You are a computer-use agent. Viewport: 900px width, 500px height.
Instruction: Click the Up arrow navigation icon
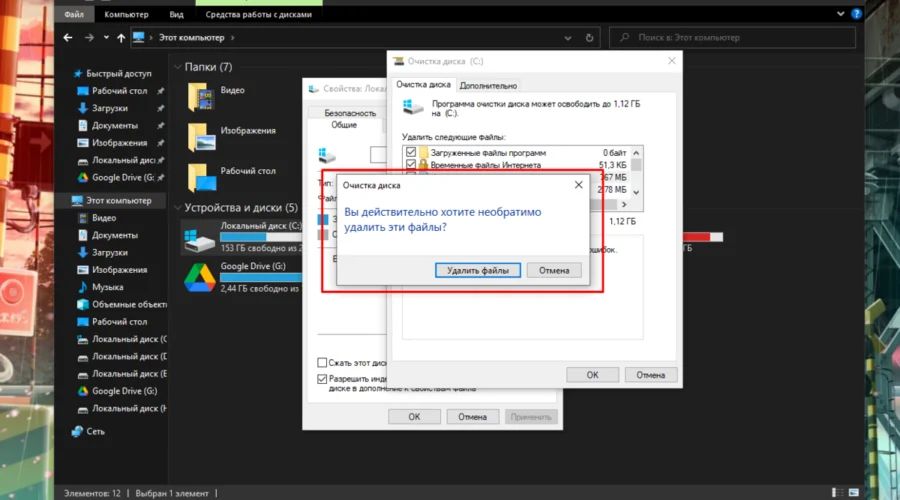coord(121,38)
